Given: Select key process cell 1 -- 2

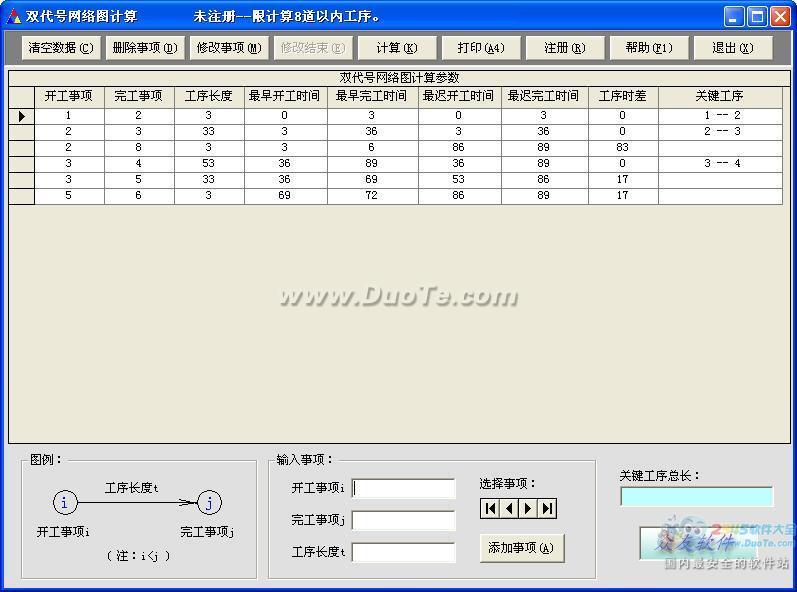Looking at the screenshot, I should (x=720, y=116).
